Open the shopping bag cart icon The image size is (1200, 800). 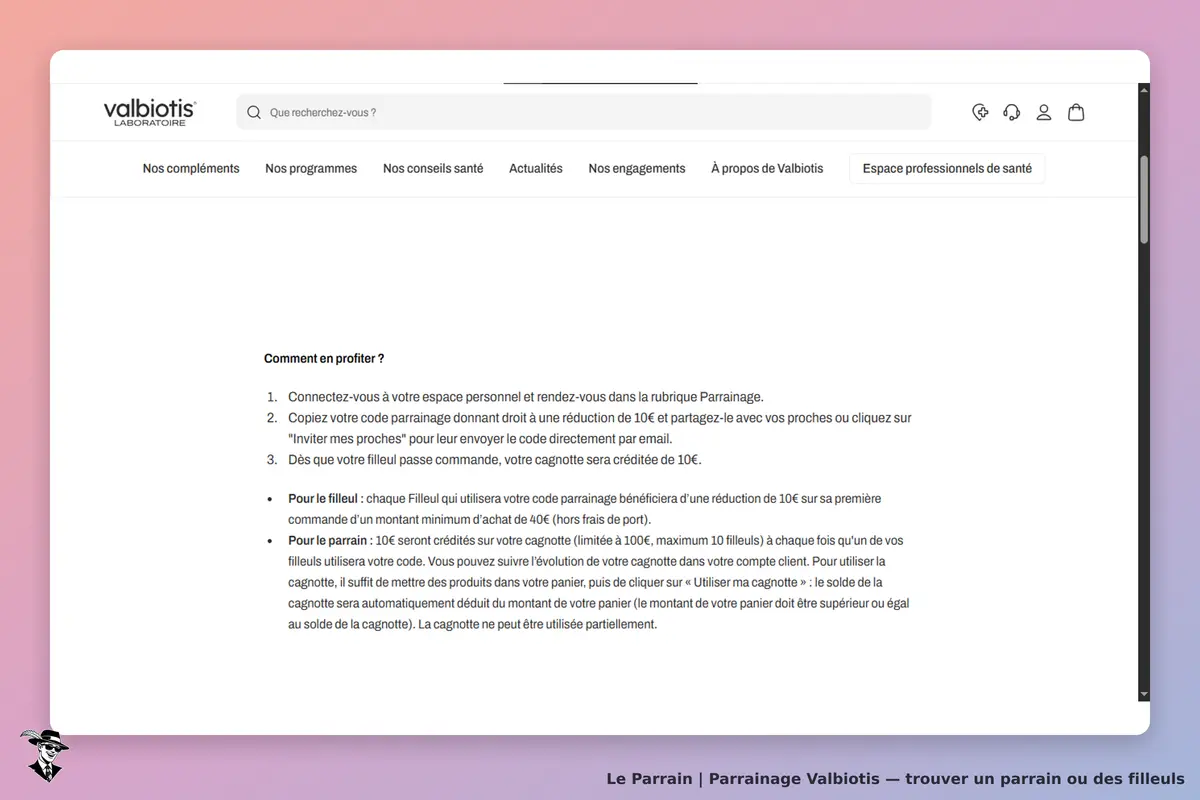tap(1076, 112)
